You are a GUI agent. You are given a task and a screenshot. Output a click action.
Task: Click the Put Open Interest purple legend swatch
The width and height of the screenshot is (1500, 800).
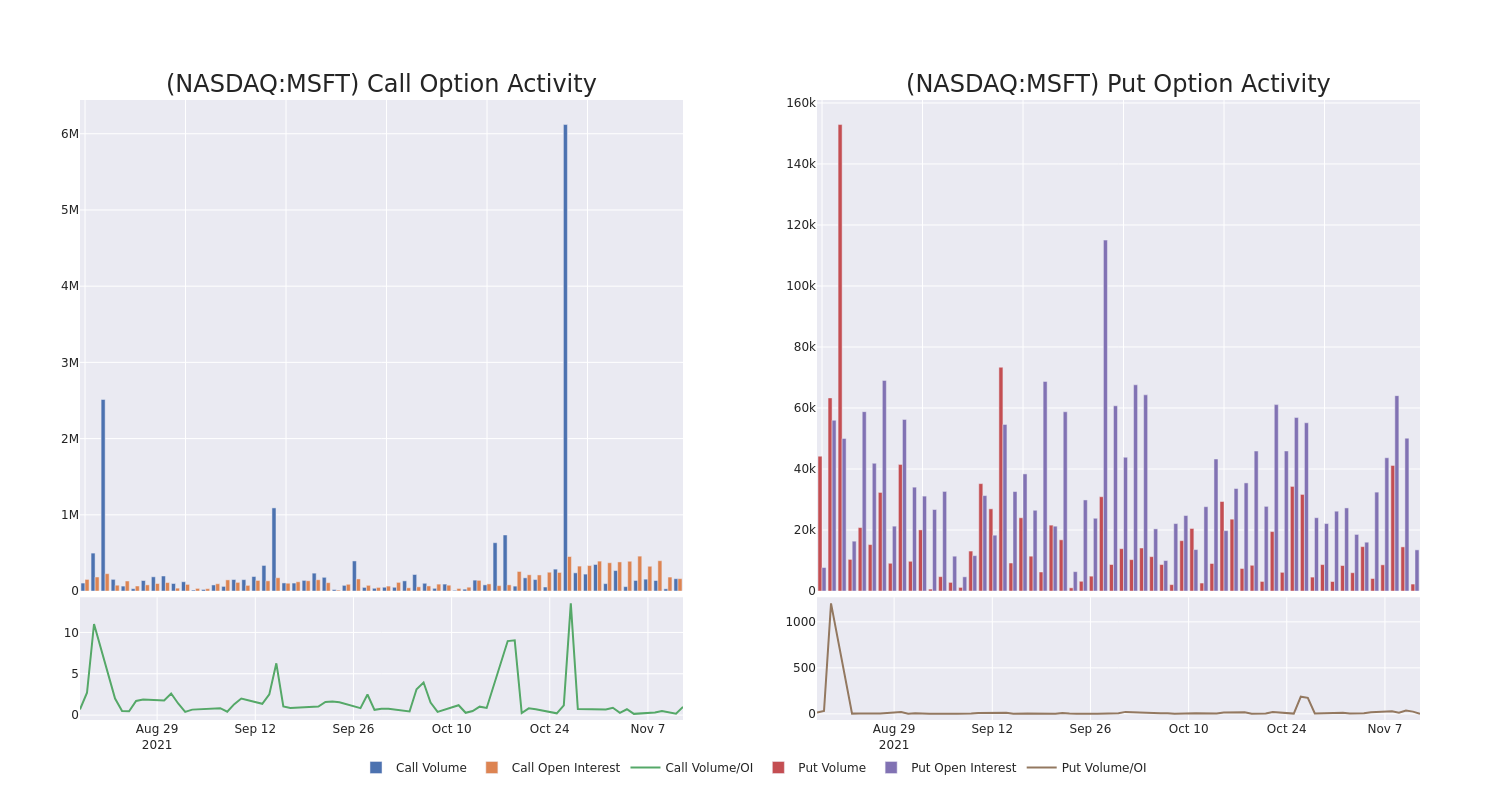click(x=891, y=768)
